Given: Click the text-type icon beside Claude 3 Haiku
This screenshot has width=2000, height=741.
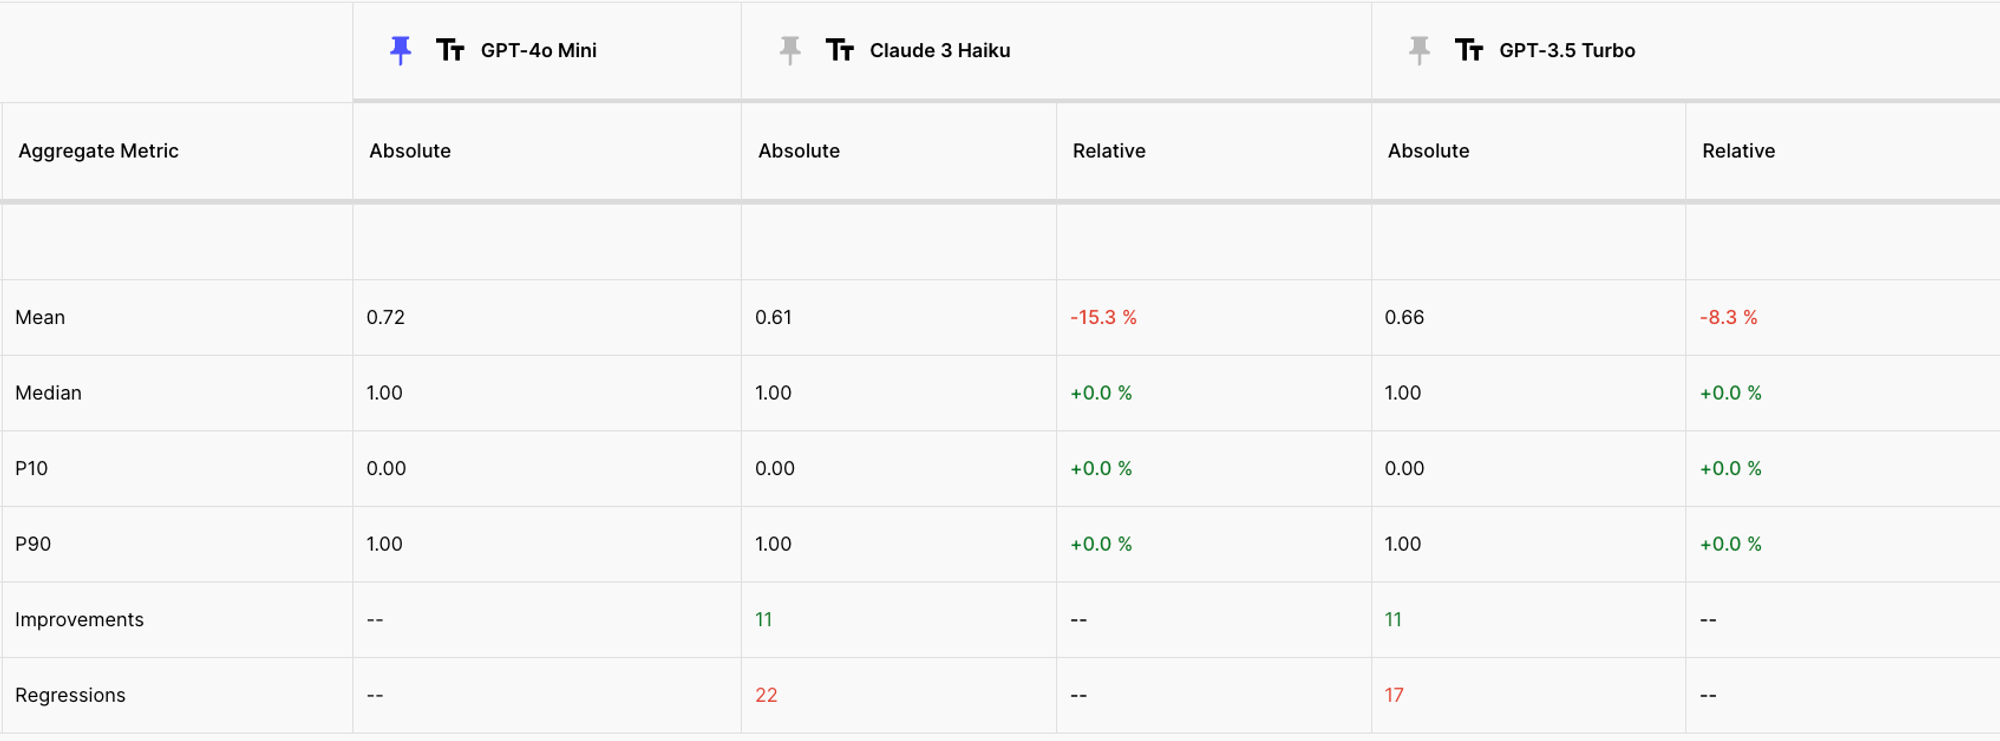Looking at the screenshot, I should pos(839,50).
